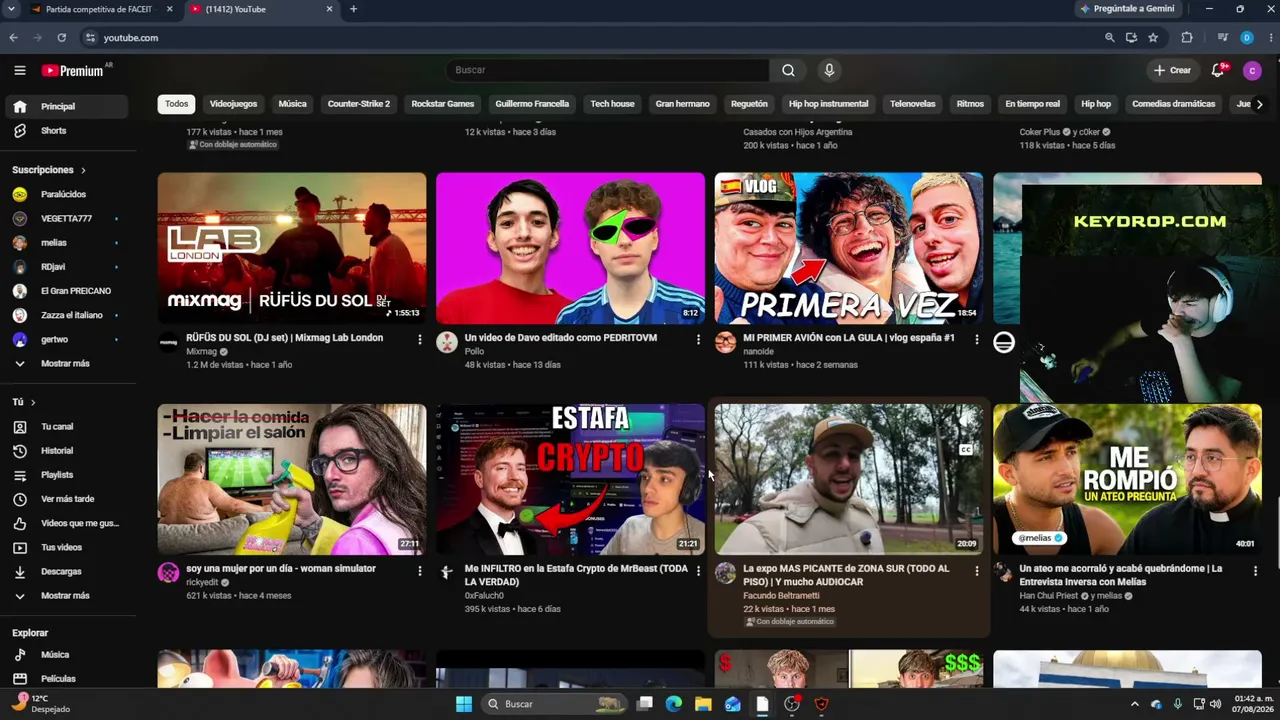Show more category chips with right arrow

(x=1259, y=104)
